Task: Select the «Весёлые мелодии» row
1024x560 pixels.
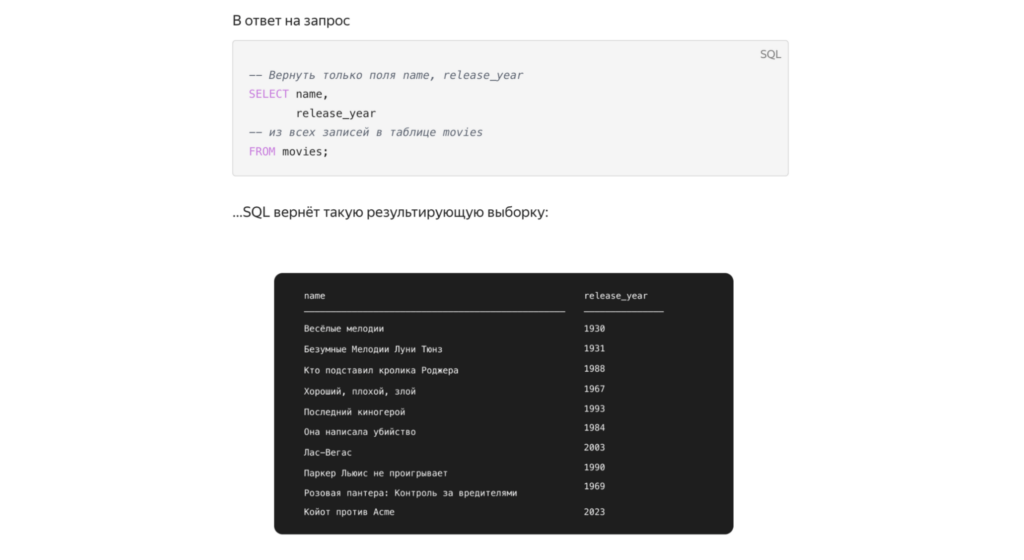Action: (344, 328)
